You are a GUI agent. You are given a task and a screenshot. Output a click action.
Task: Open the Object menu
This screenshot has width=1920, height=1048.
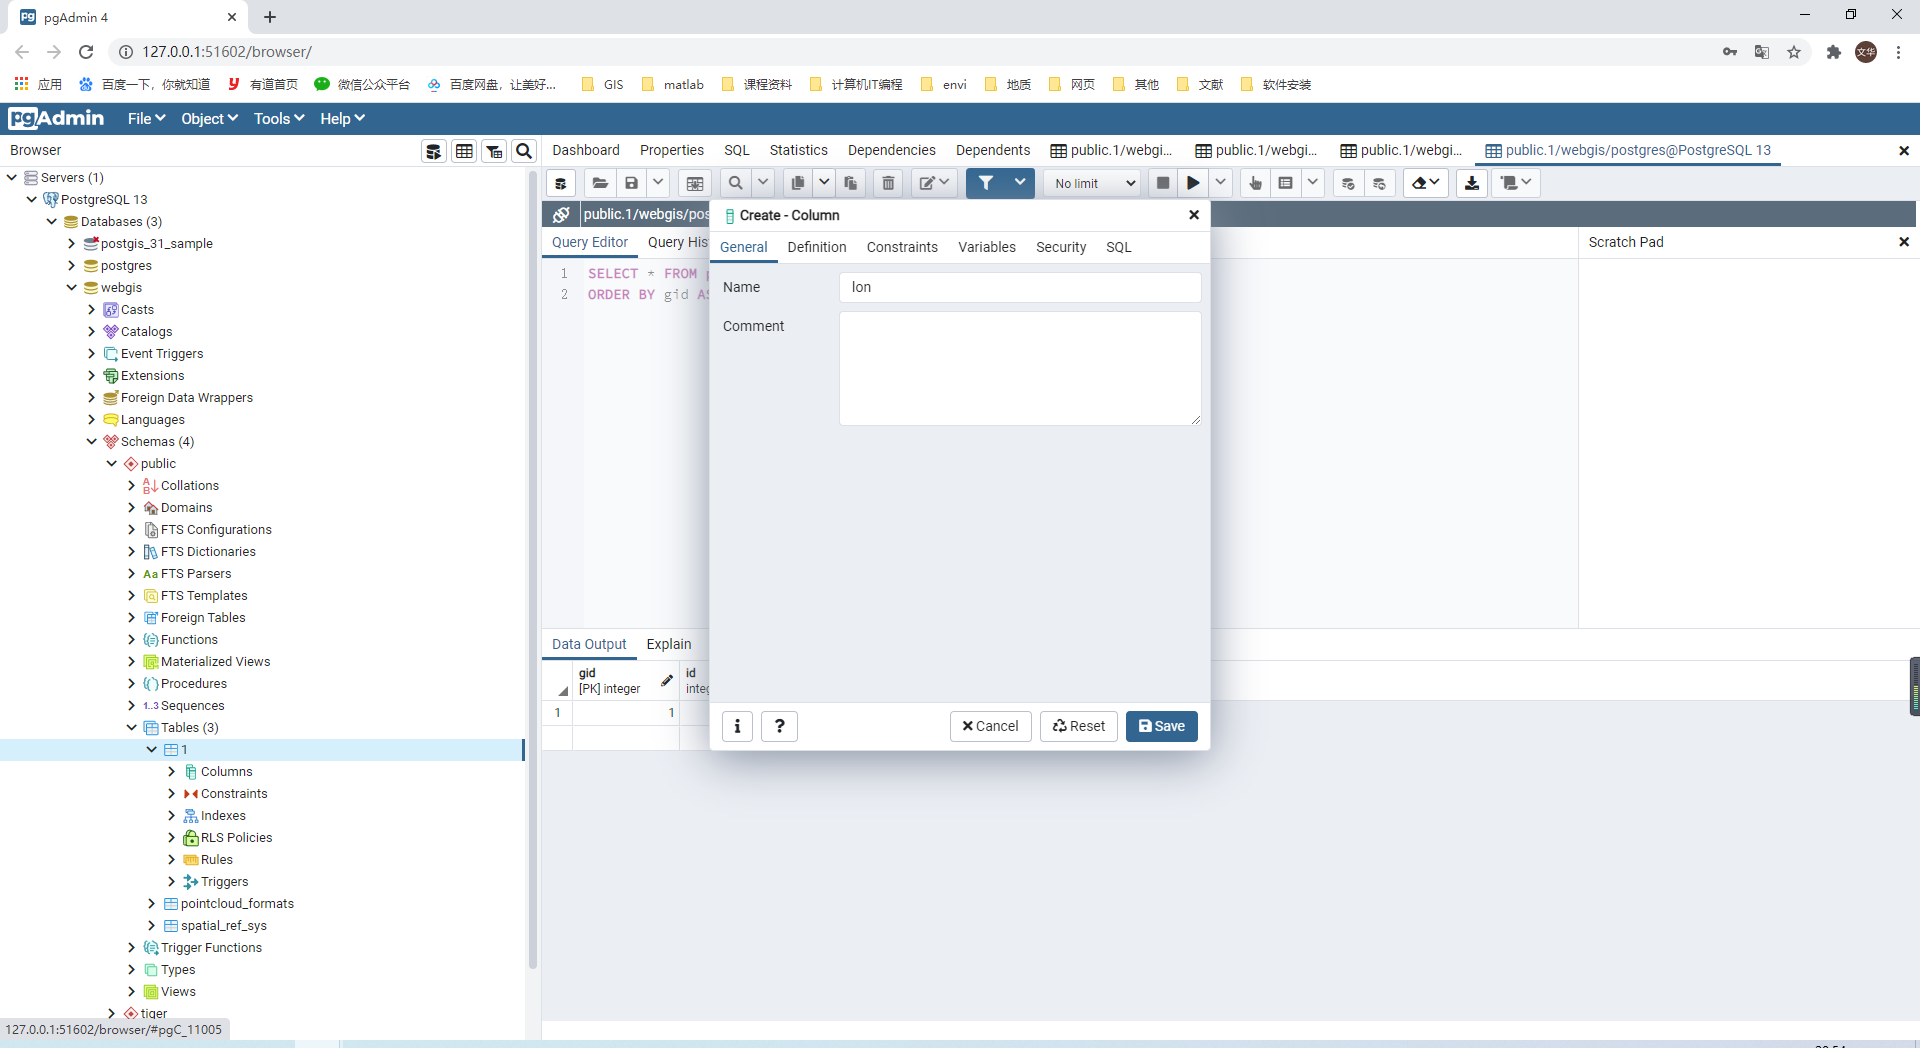pyautogui.click(x=209, y=119)
